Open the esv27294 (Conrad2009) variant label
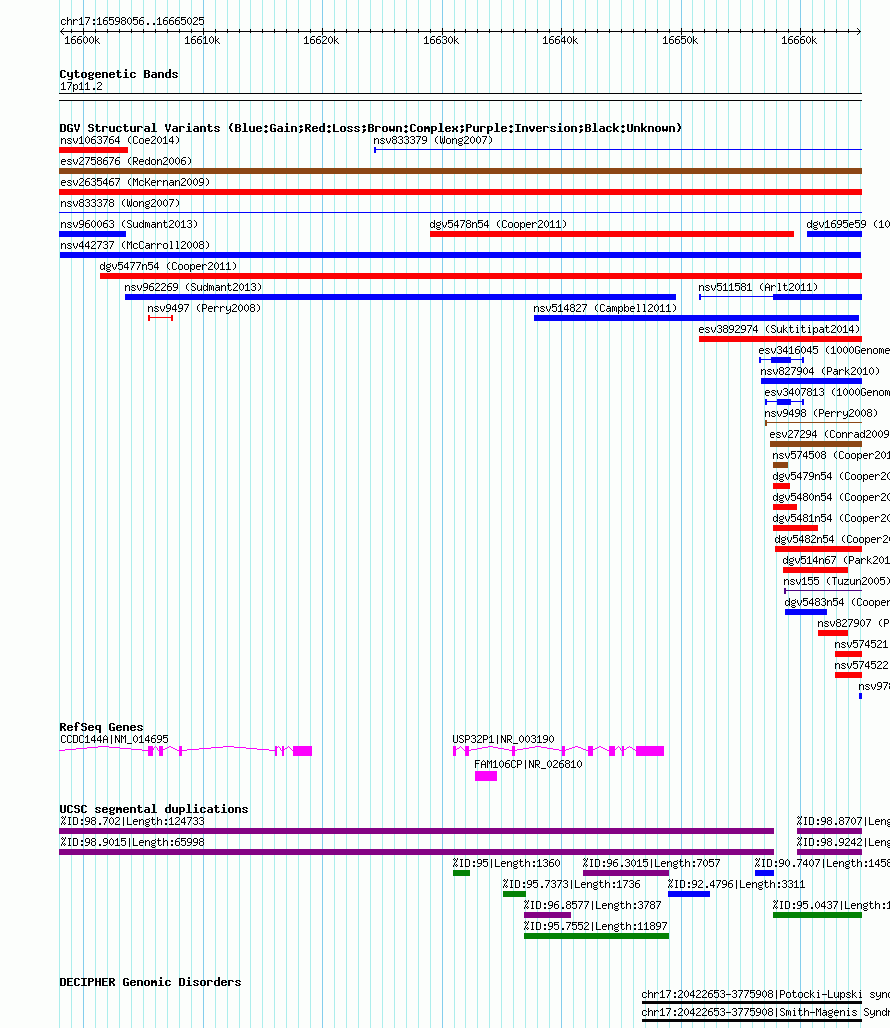Image resolution: width=890 pixels, height=1028 pixels. [x=829, y=434]
